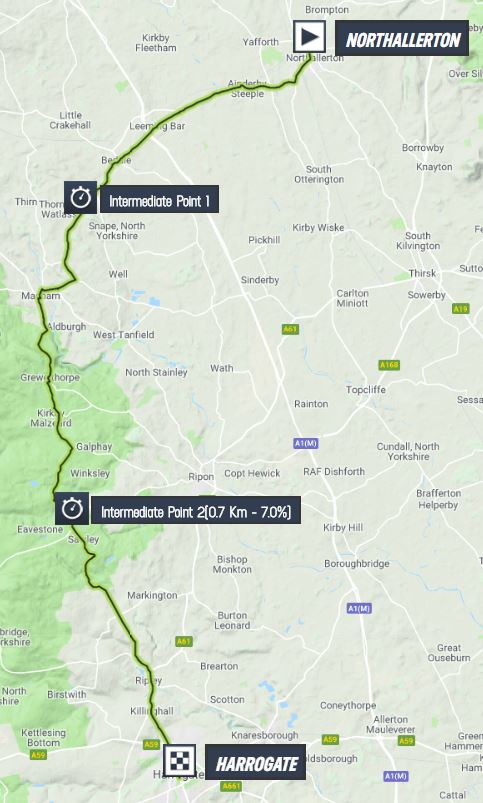Click the checkered finish flag icon
Viewport: 483px width, 803px height.
pyautogui.click(x=180, y=760)
